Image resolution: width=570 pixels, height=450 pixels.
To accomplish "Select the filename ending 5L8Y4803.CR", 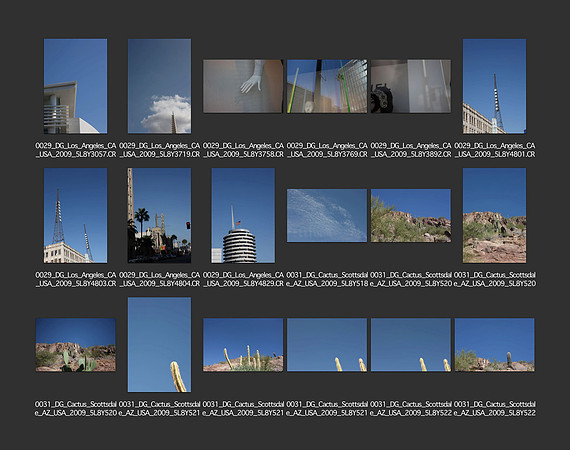I will [76, 279].
